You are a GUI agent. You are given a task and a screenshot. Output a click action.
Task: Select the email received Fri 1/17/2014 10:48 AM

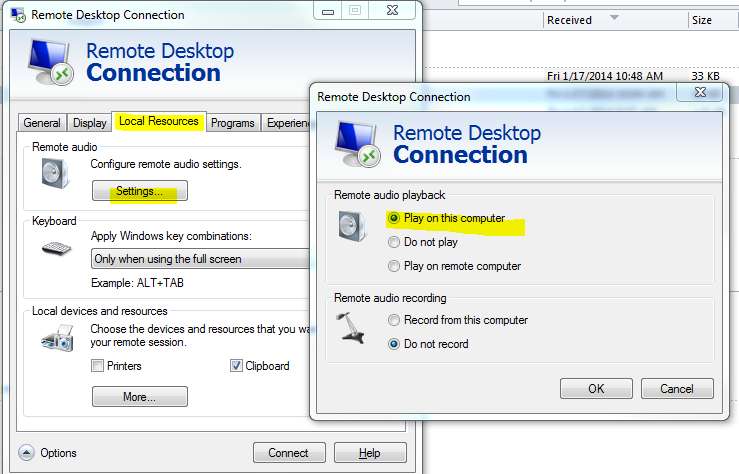point(605,76)
